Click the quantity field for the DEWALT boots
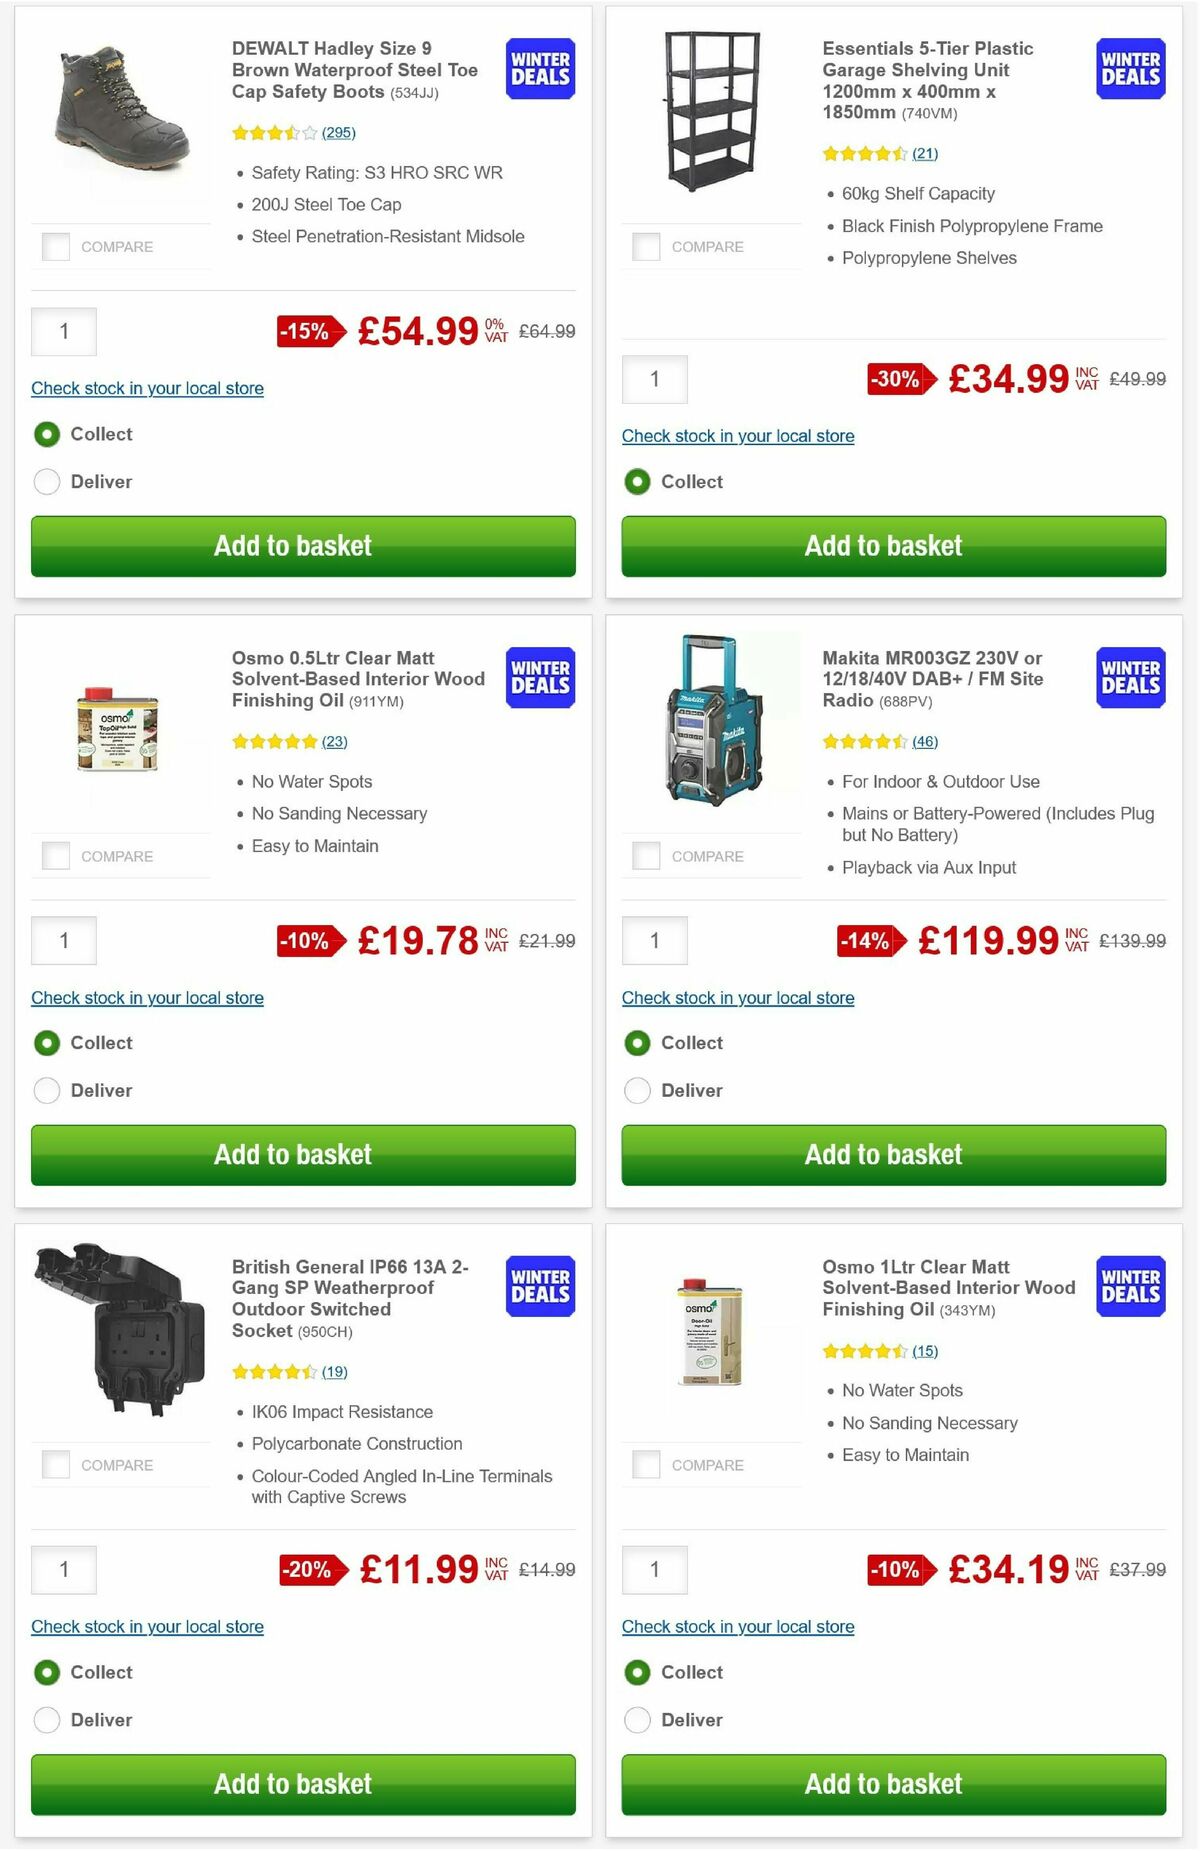Image resolution: width=1200 pixels, height=1851 pixels. 64,330
